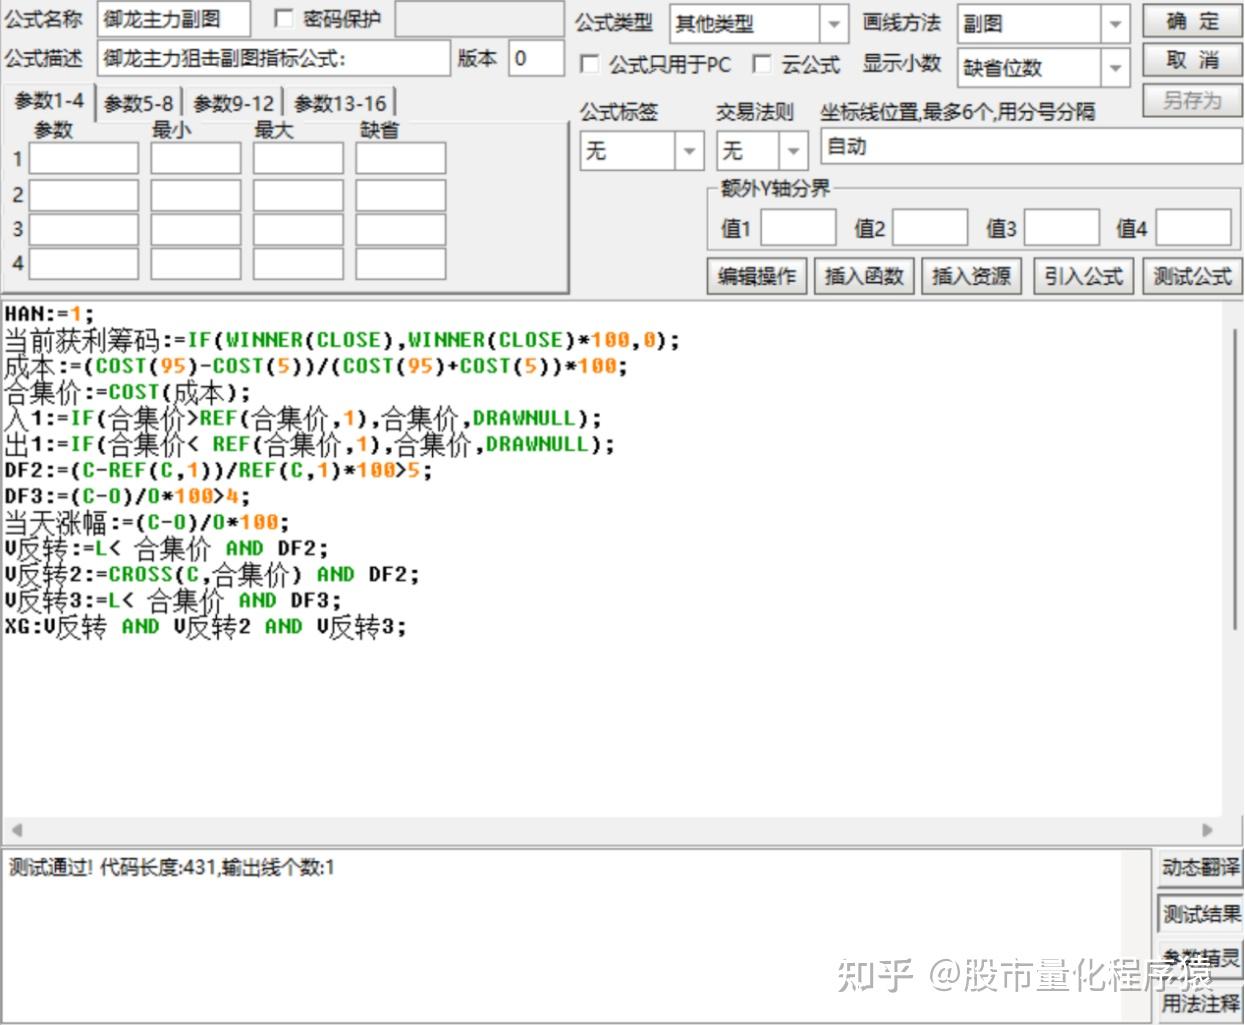
Task: Click the line defining 成本
Action: [316, 366]
